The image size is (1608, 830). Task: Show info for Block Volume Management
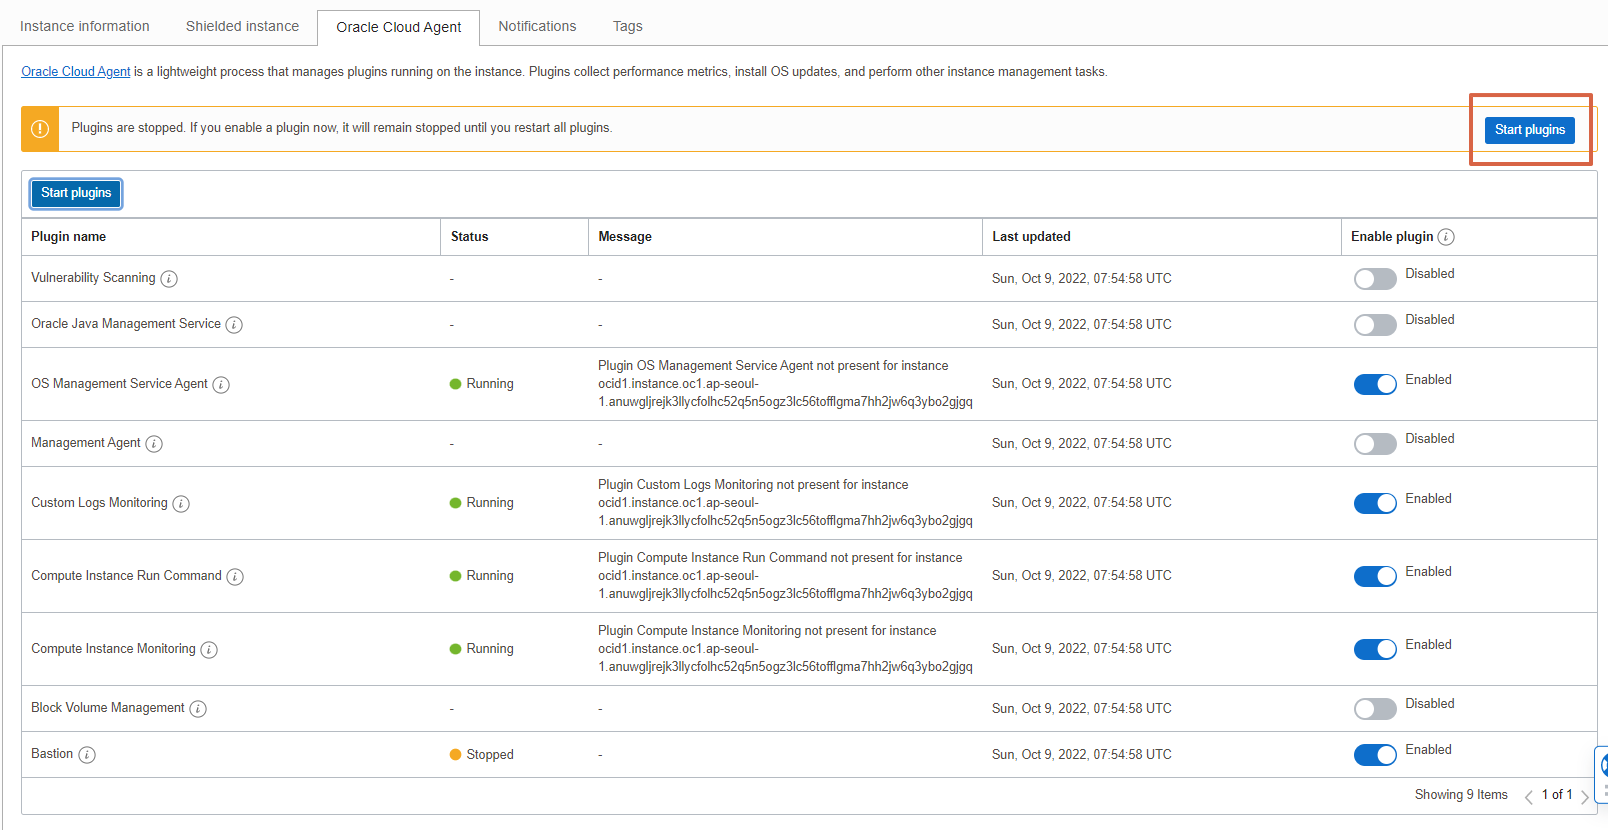198,709
